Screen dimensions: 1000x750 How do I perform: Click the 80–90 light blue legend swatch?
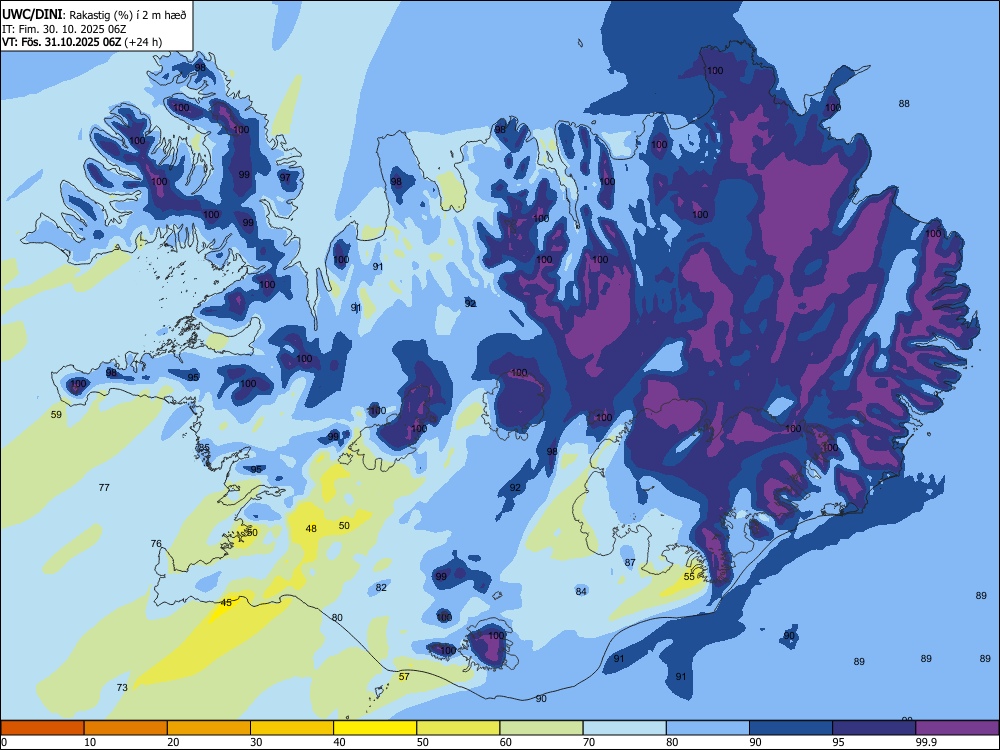point(708,728)
